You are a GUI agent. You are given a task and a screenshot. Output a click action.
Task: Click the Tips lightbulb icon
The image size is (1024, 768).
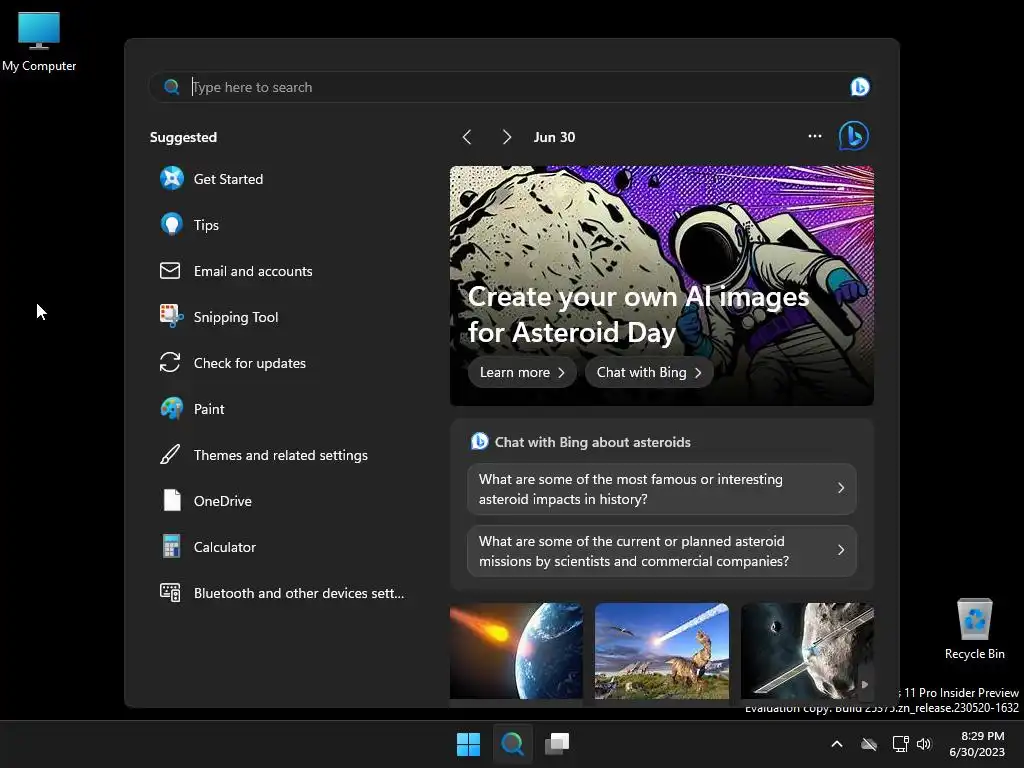pos(172,225)
